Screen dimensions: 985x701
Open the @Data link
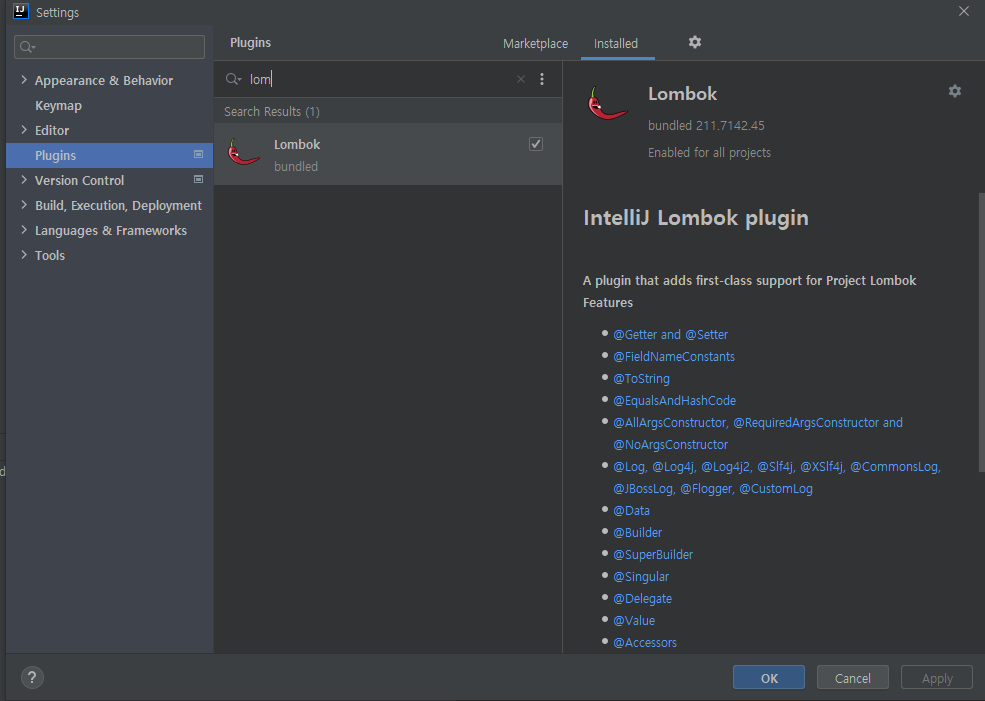coord(631,511)
